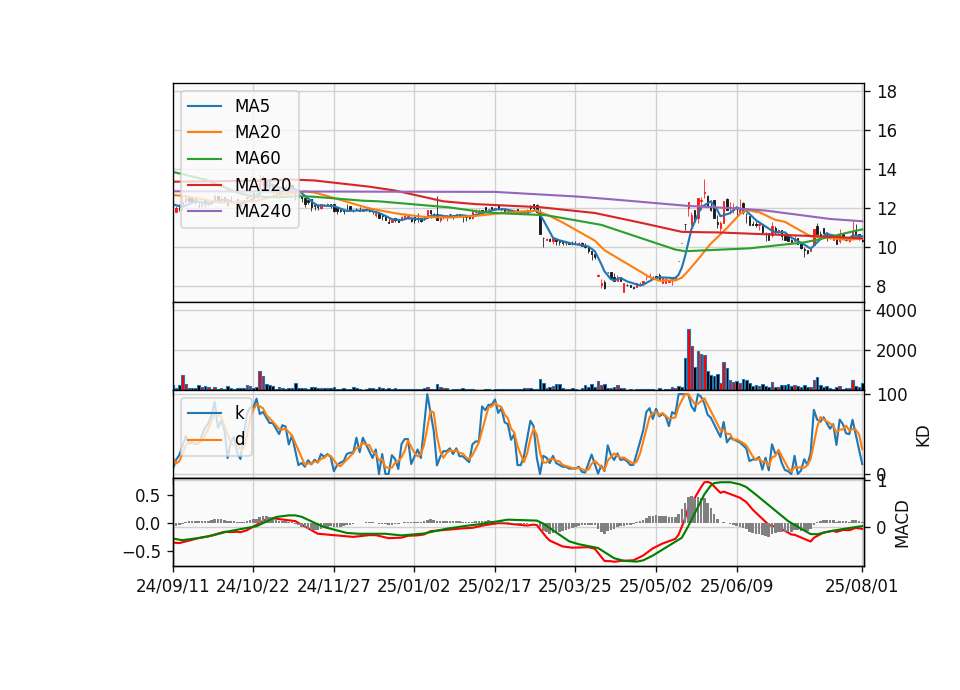Click the 25/05/02 date axis label
Screen dimensions: 960x690
[655, 586]
